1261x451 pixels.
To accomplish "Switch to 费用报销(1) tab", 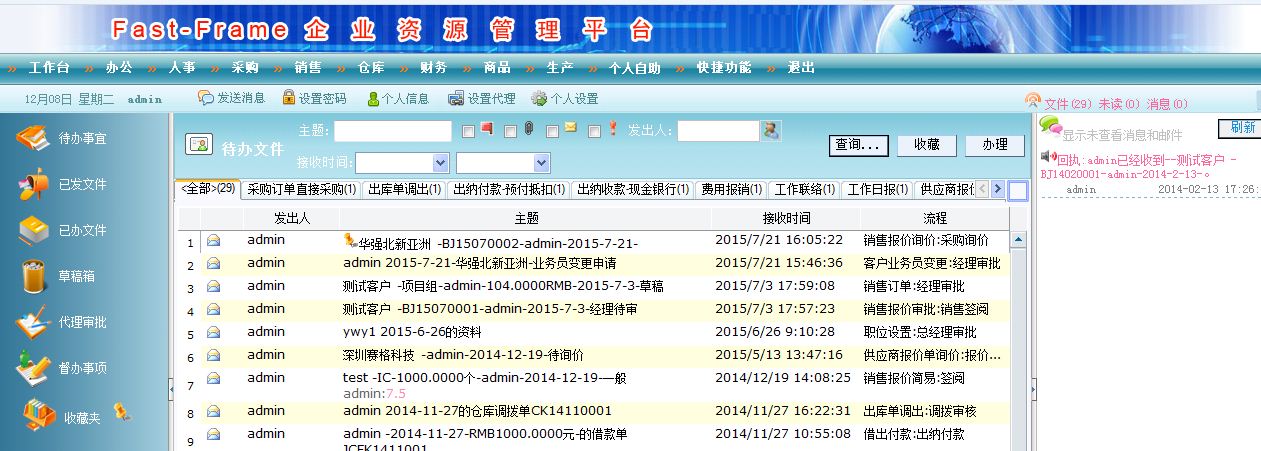I will pos(731,189).
